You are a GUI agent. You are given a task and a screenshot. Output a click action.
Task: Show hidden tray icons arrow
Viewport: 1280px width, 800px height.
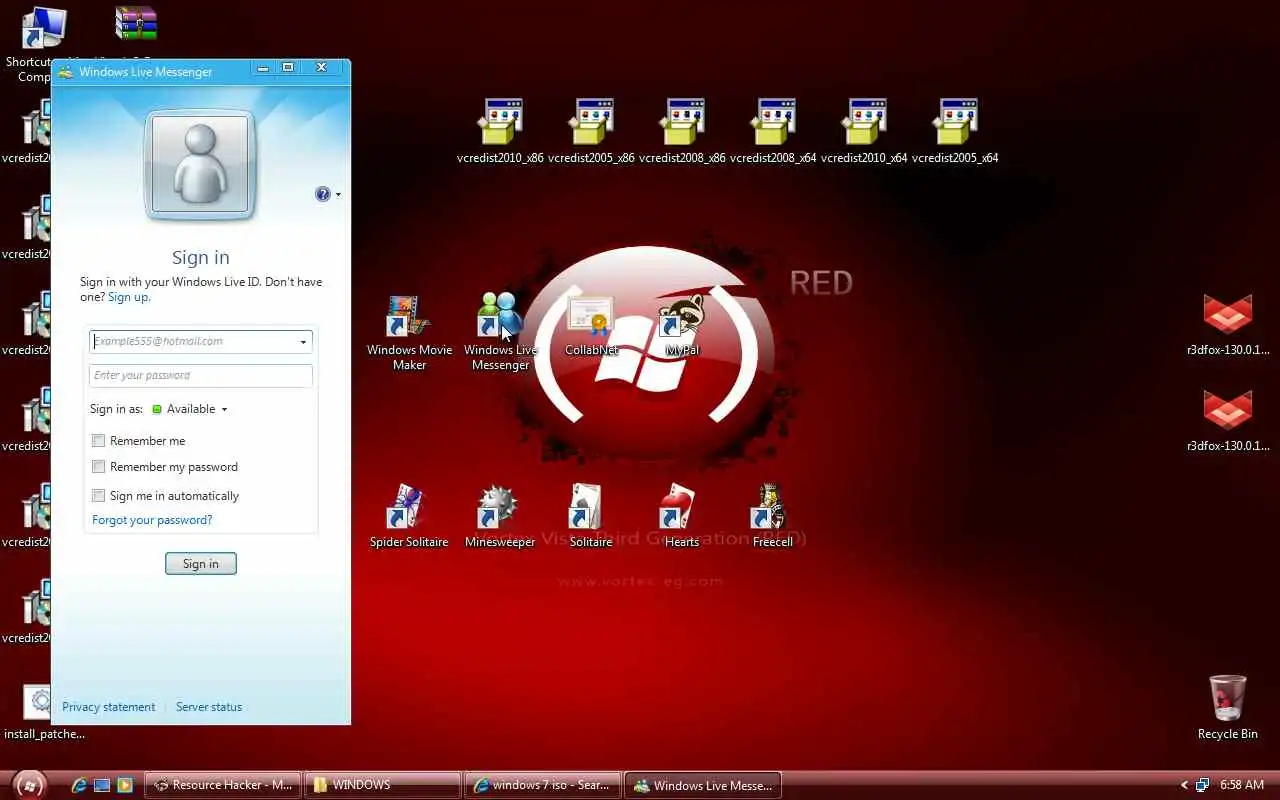pyautogui.click(x=1185, y=785)
